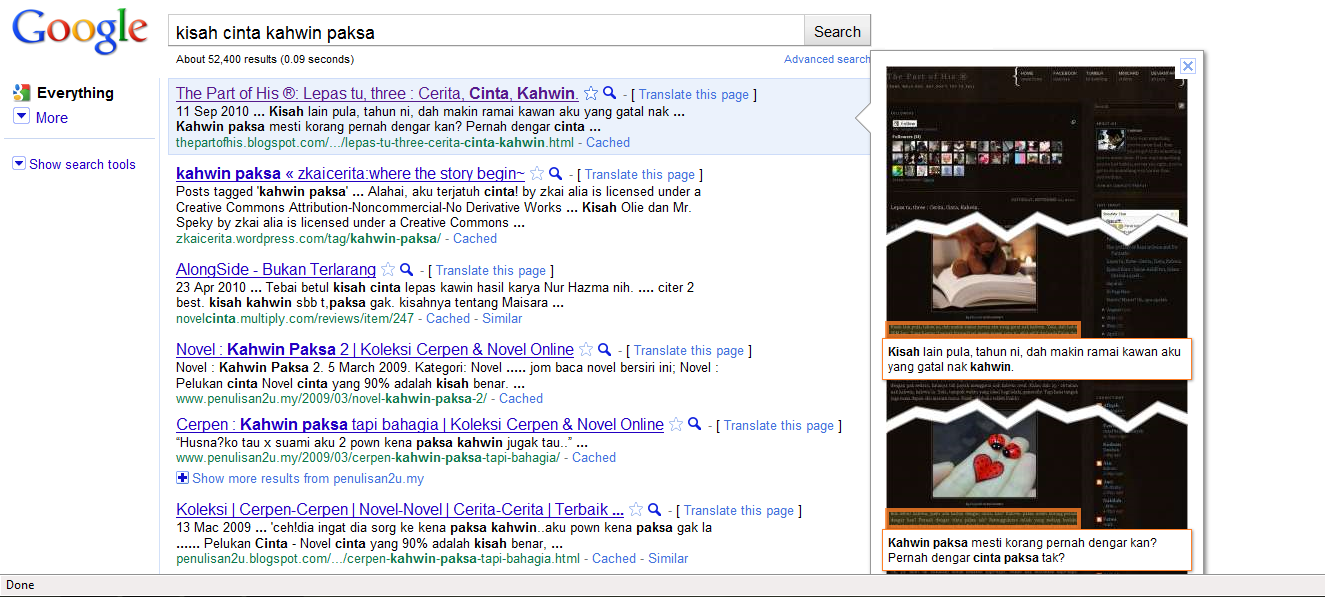Open Cached link for novel-kahwin-paksa-2 result
Screen dimensions: 1325x597
[x=521, y=398]
